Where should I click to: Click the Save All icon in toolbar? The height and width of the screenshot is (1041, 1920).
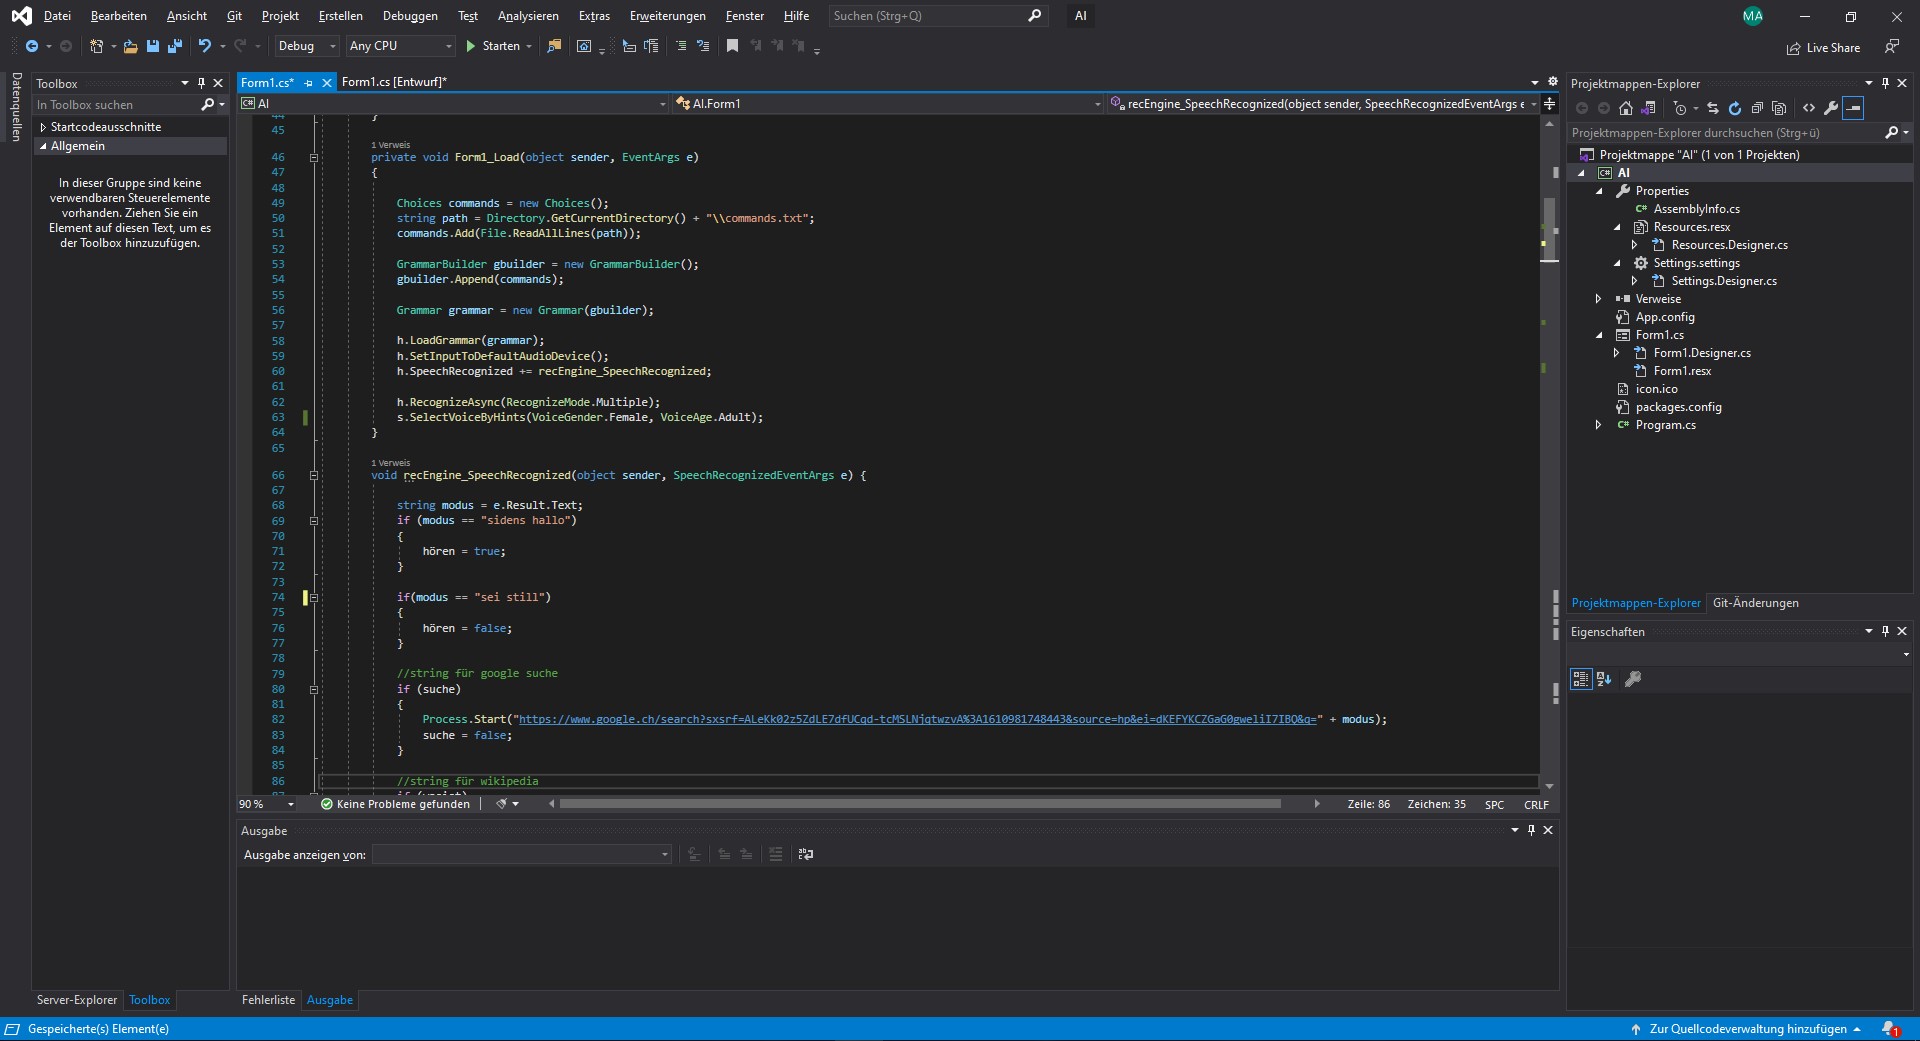click(x=175, y=46)
